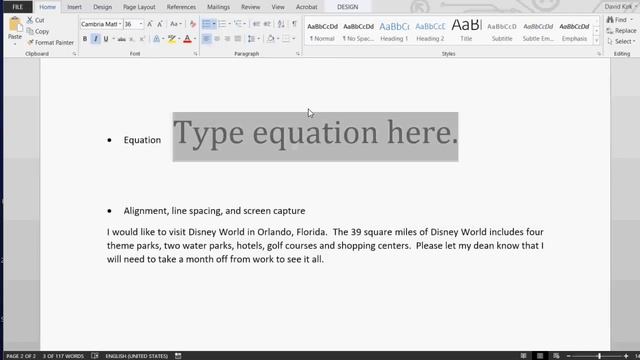Screen dimensions: 640x360
Task: Open the equation DESIGN tab
Action: [347, 7]
